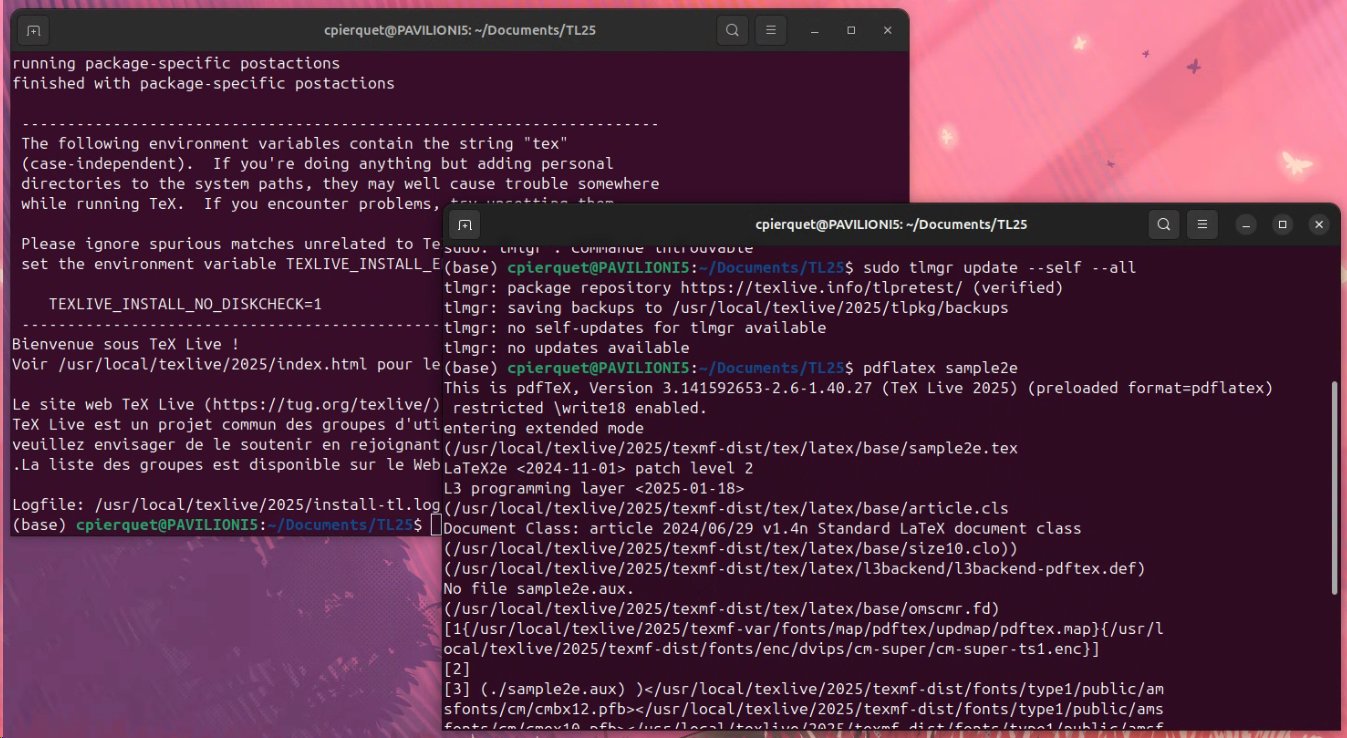Click "restricted \write18 enabled." line
Image resolution: width=1347 pixels, height=738 pixels.
click(580, 408)
